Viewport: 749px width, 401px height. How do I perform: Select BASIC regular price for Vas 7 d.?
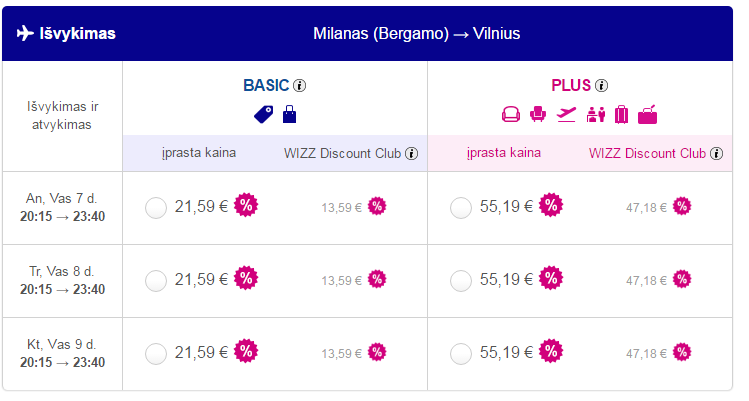156,208
